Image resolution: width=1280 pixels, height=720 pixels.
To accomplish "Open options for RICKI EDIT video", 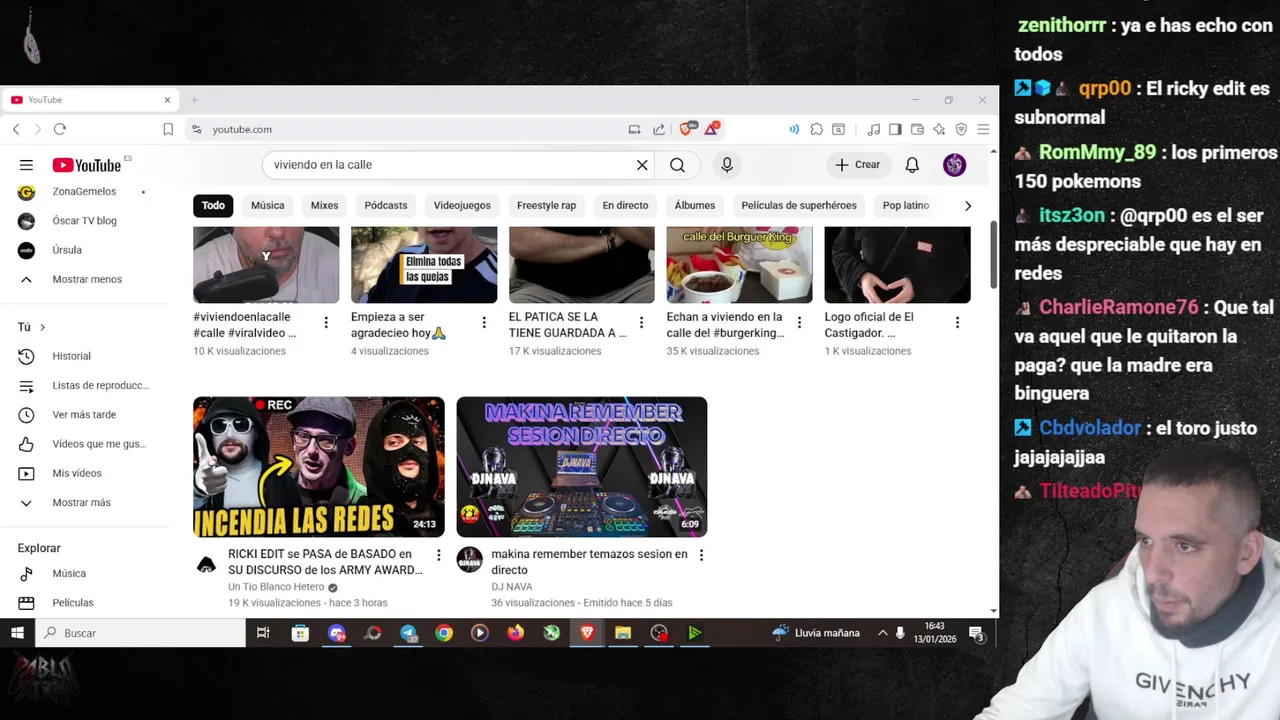I will (x=438, y=555).
